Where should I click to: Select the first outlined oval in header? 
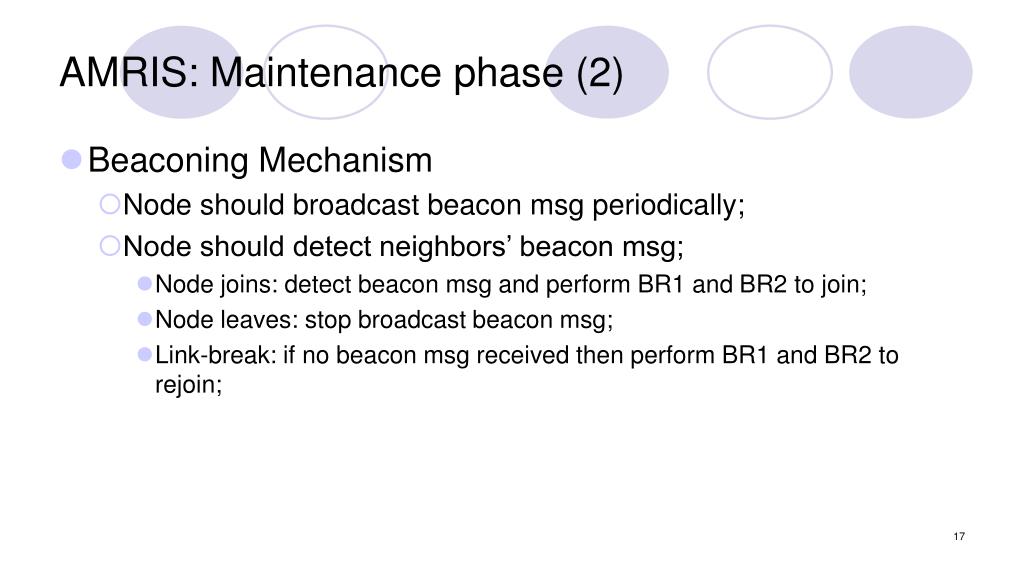tap(326, 72)
